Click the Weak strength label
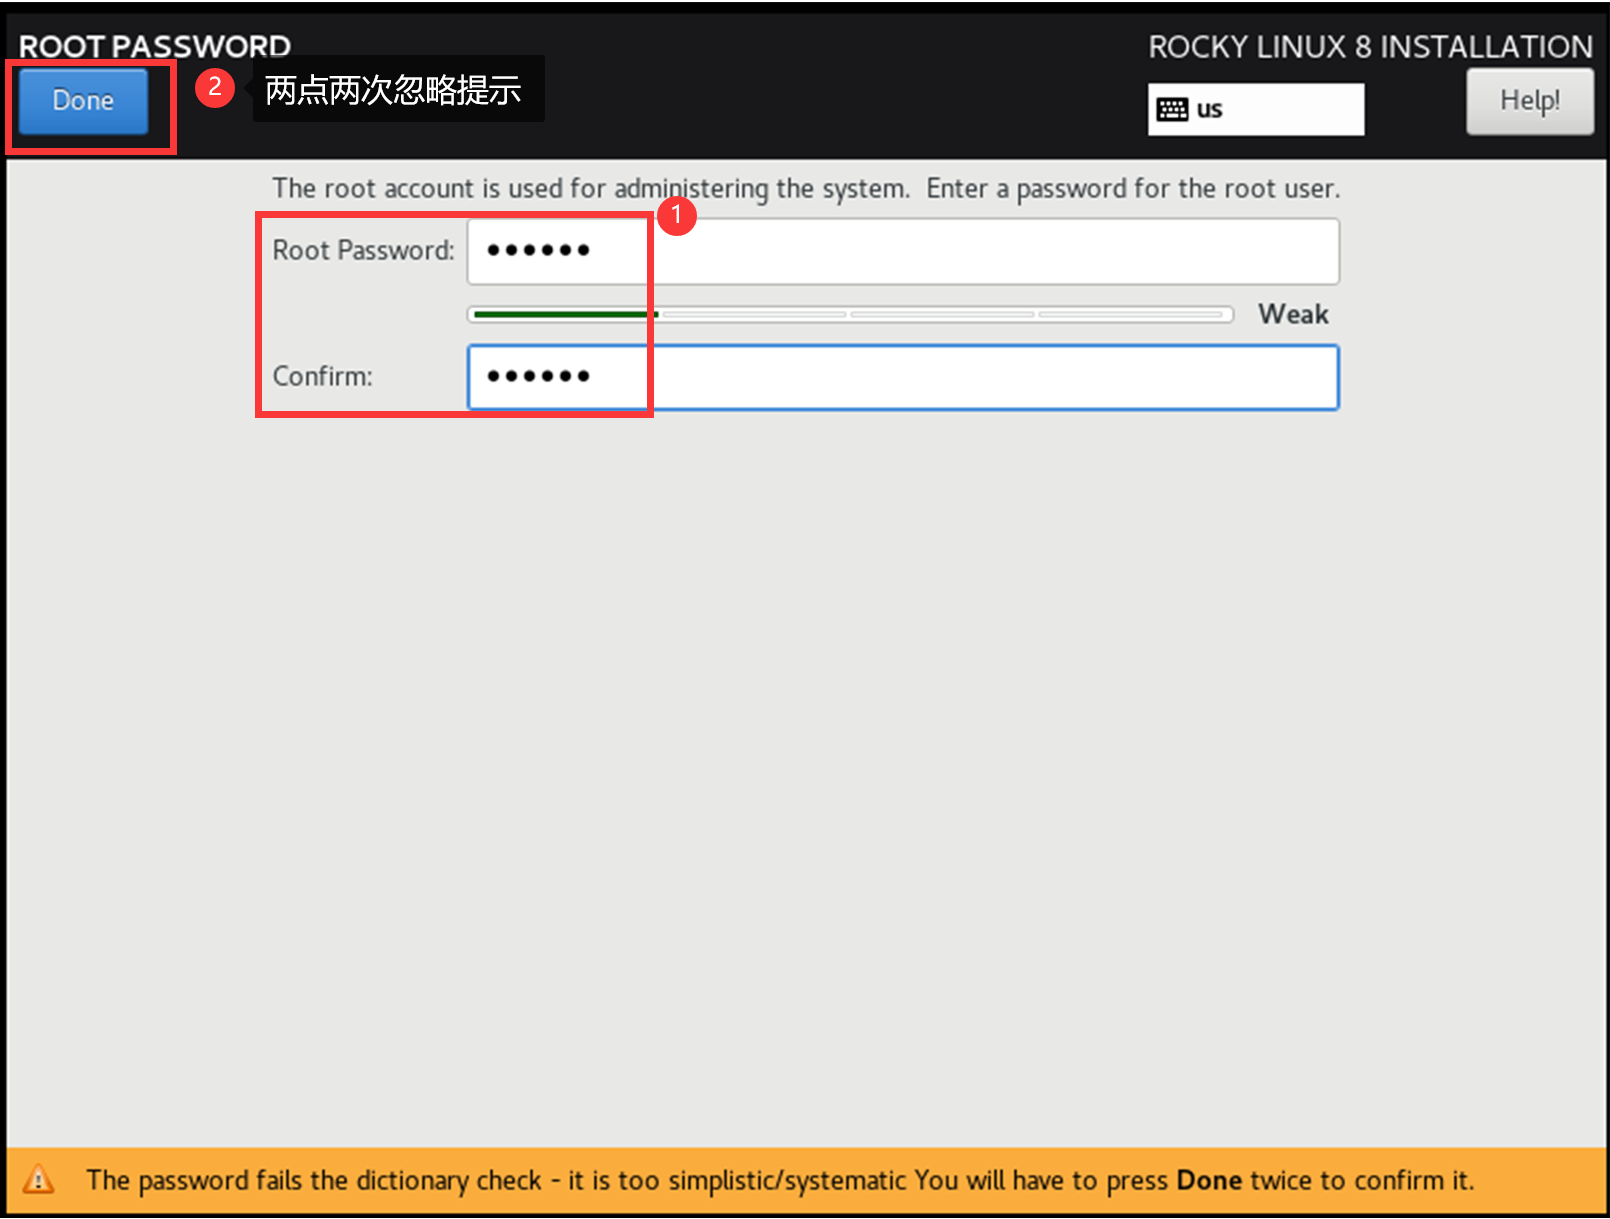Viewport: 1610px width, 1219px height. coord(1293,314)
